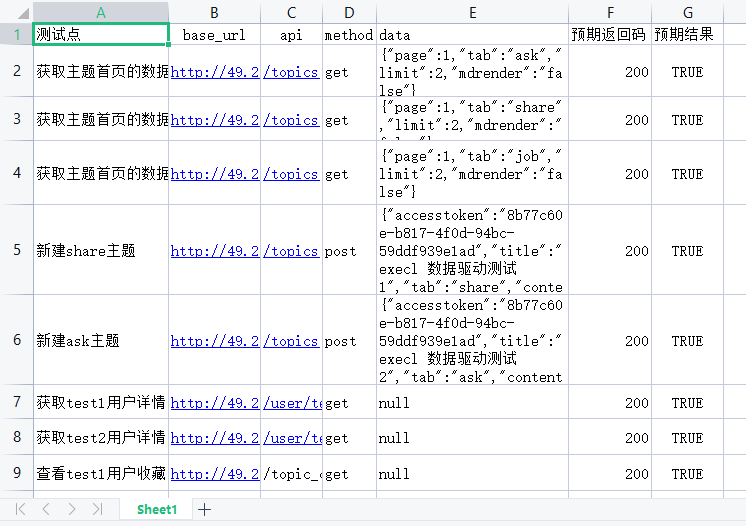Select the 预期返回码 header cell
The height and width of the screenshot is (526, 746).
tap(610, 34)
